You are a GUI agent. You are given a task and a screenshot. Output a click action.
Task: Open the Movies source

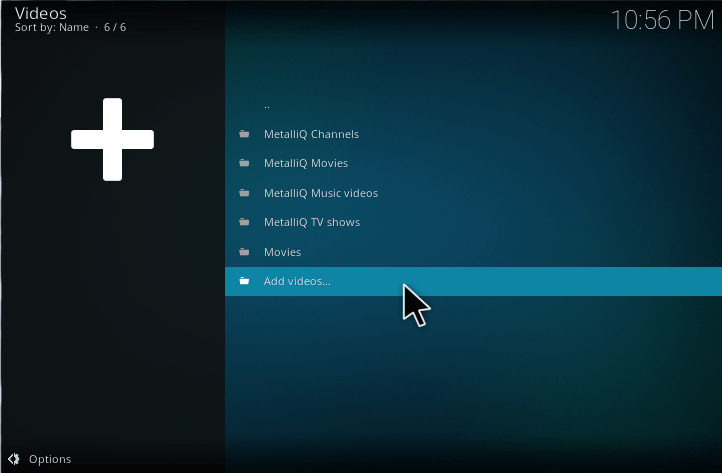[473, 252]
